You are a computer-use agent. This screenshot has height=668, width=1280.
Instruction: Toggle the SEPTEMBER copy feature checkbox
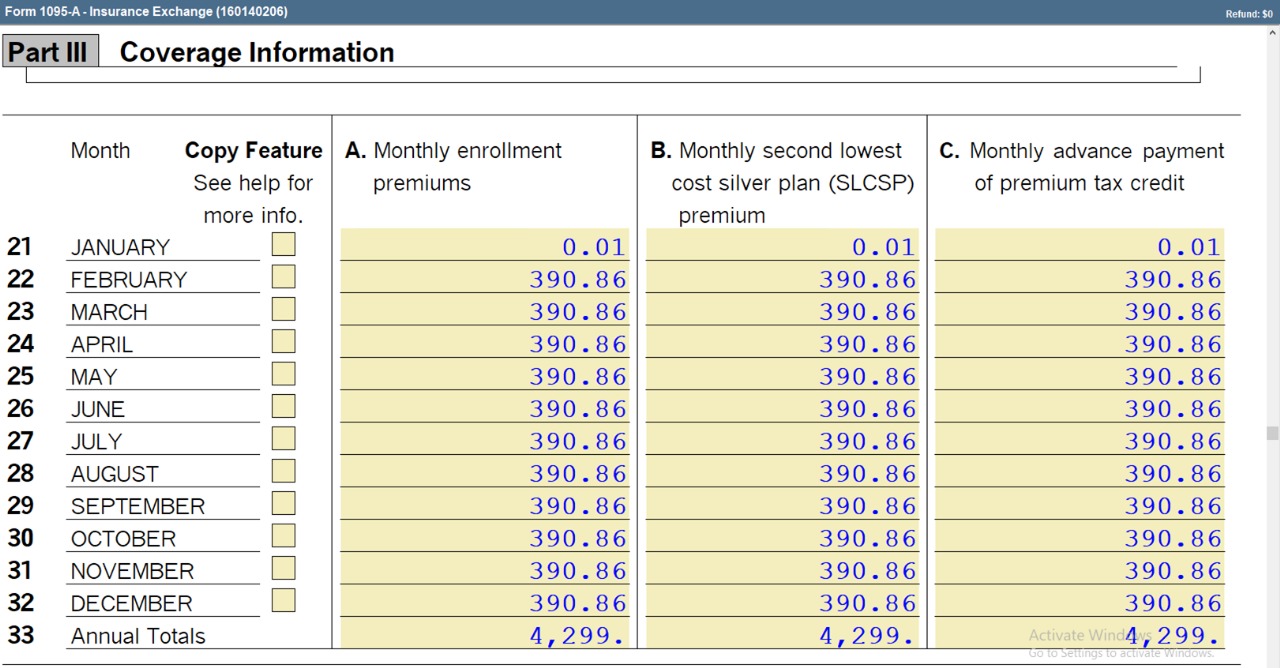[284, 504]
